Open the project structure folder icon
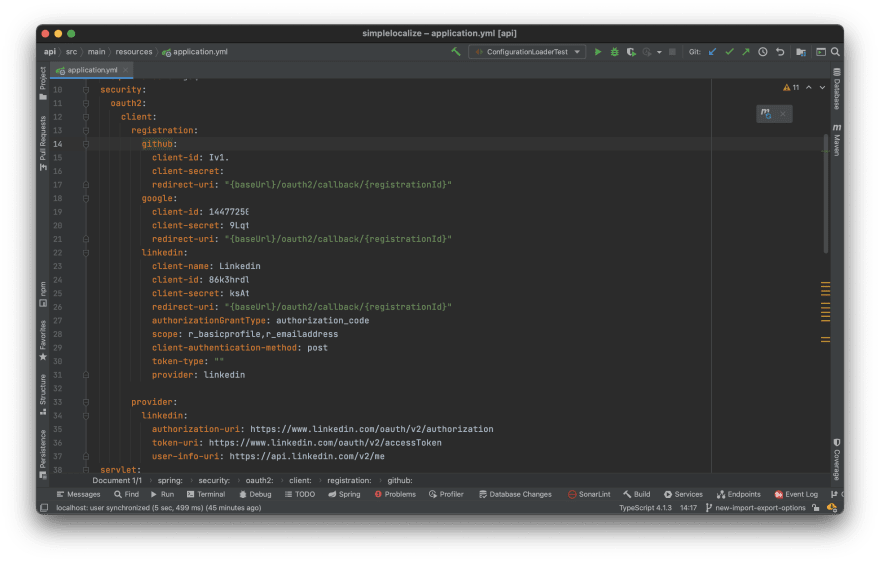The image size is (880, 562). tap(801, 52)
